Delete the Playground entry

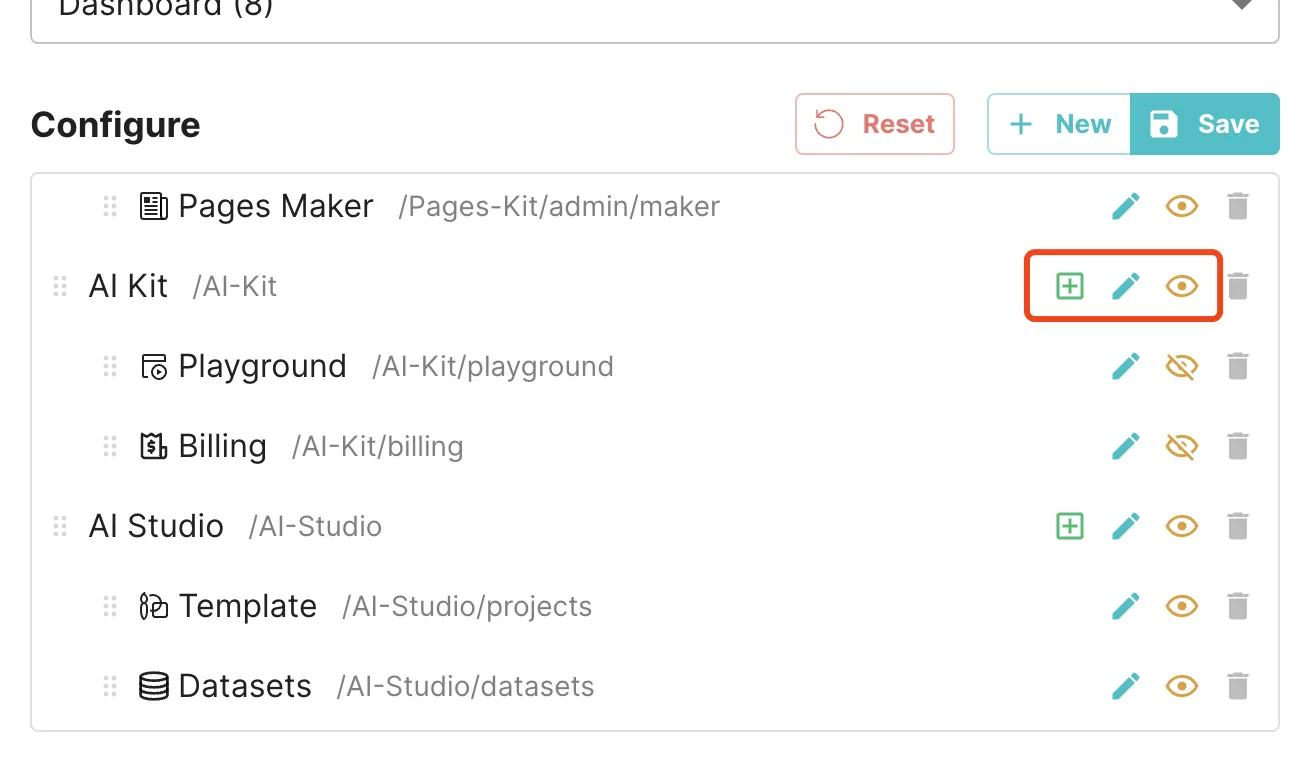click(x=1238, y=367)
